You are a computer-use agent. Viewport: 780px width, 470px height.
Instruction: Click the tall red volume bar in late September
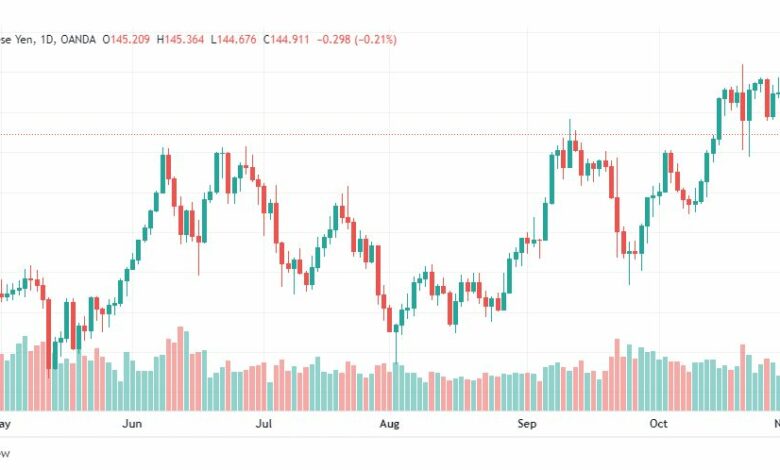point(617,375)
